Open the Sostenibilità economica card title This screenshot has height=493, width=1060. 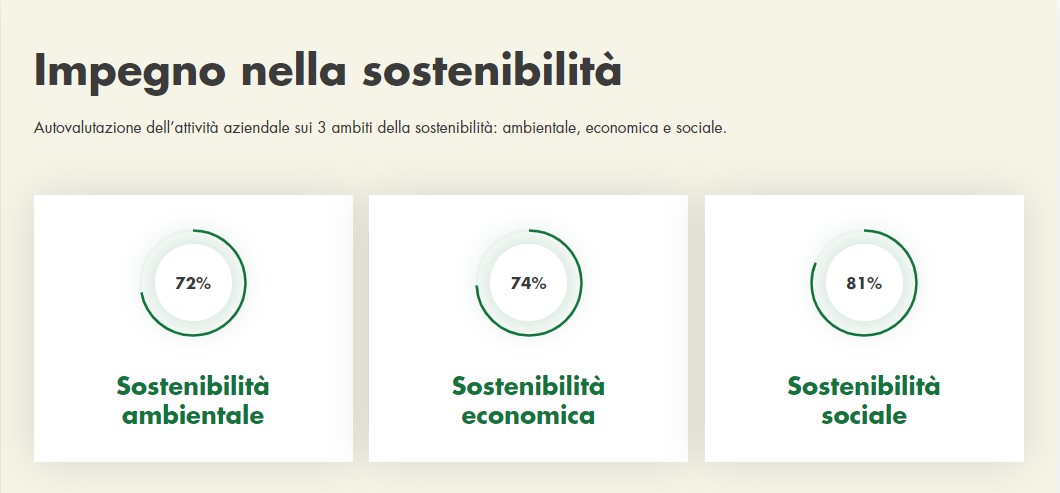click(x=528, y=400)
